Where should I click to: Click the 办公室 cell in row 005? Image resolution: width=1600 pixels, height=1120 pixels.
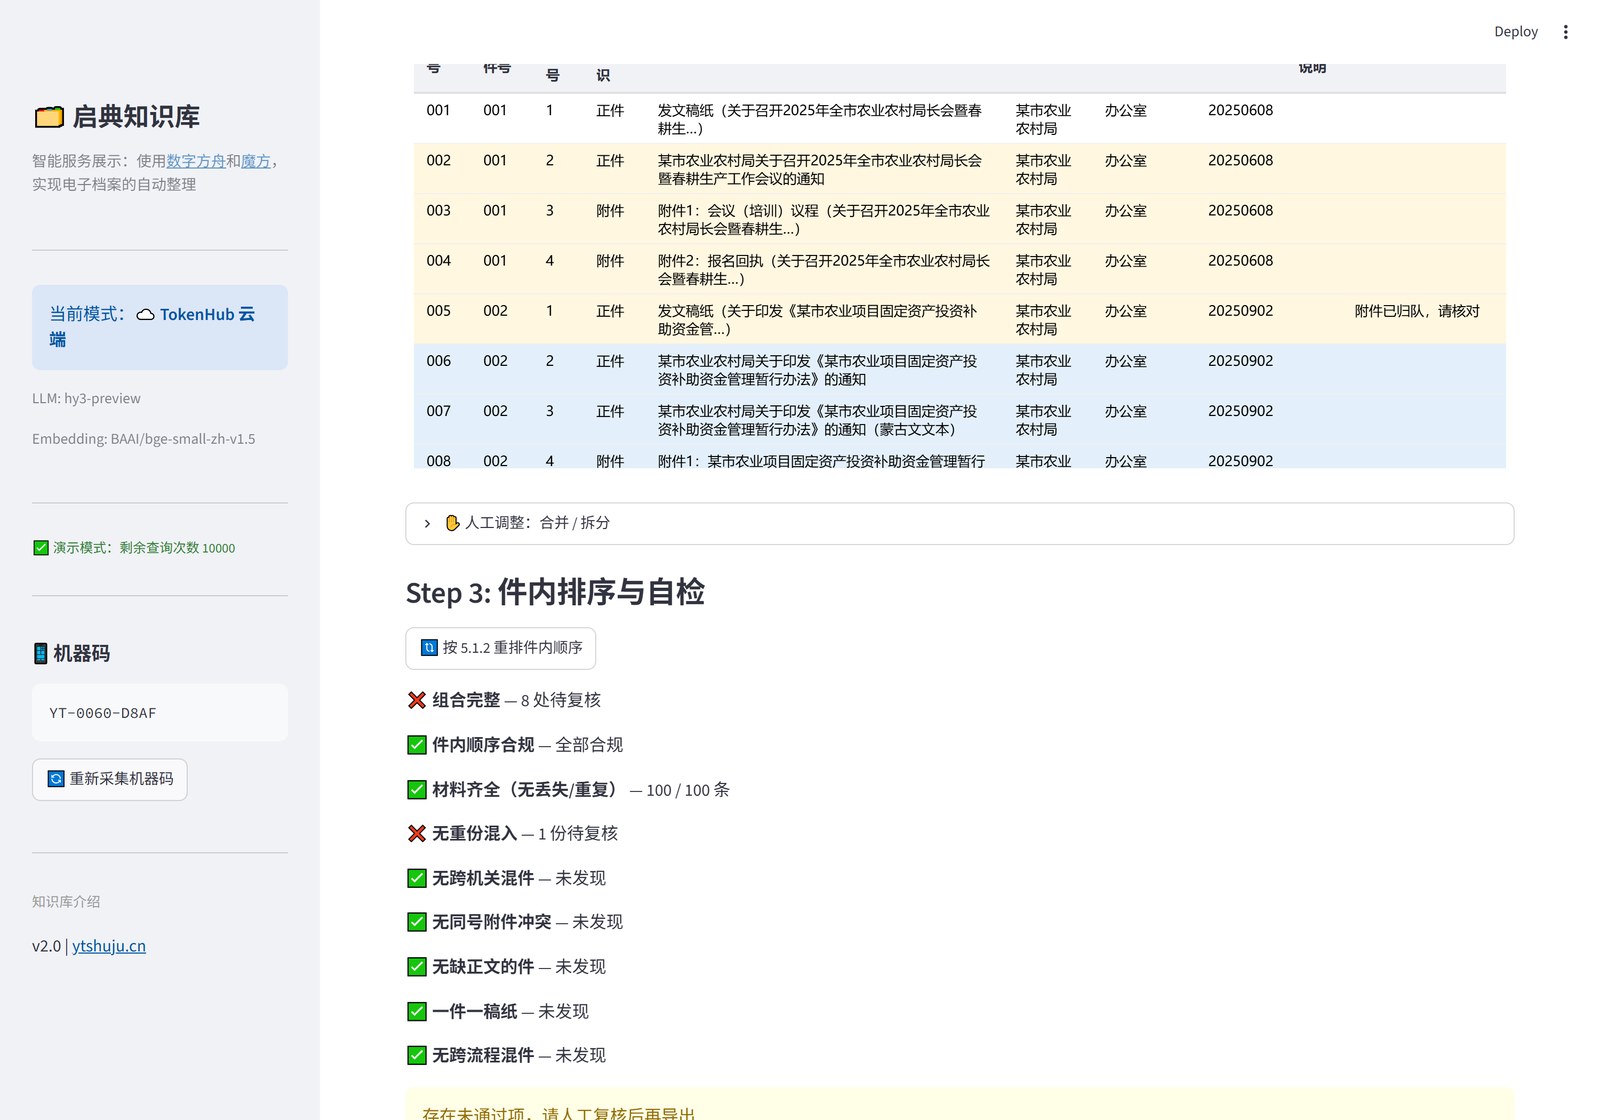(1126, 311)
